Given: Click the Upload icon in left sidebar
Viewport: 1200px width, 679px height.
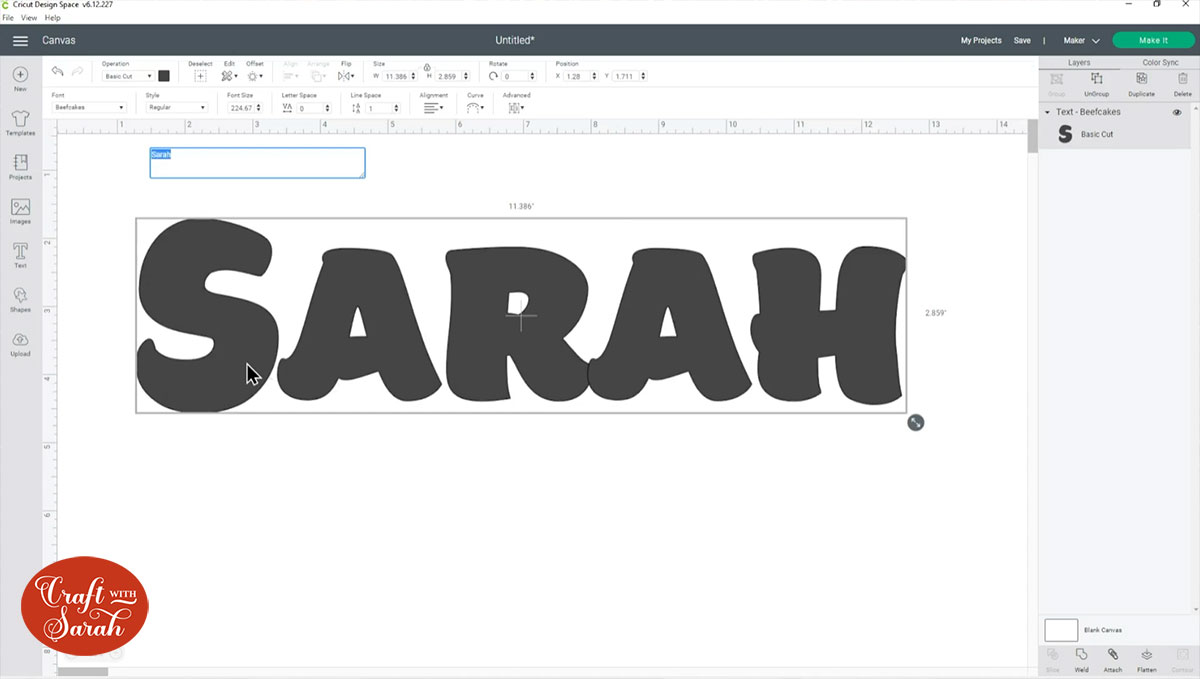Looking at the screenshot, I should (x=20, y=345).
